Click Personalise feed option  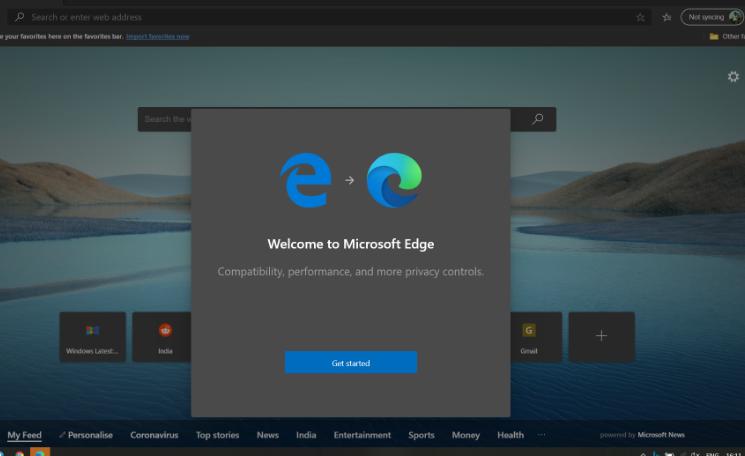tap(86, 435)
